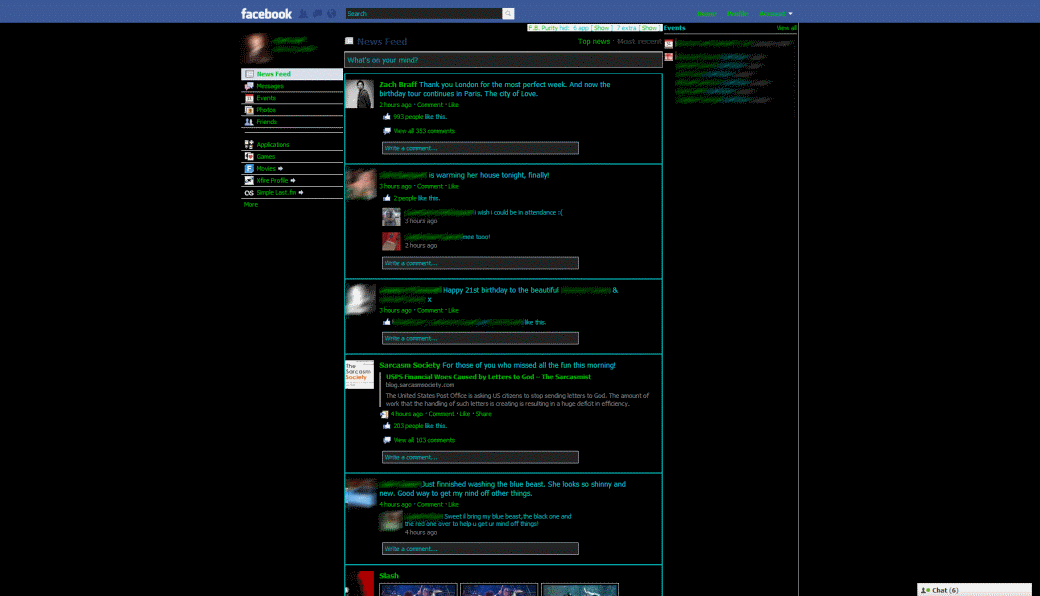This screenshot has width=1040, height=596.
Task: Open the Zach Braff name link
Action: pyautogui.click(x=398, y=84)
